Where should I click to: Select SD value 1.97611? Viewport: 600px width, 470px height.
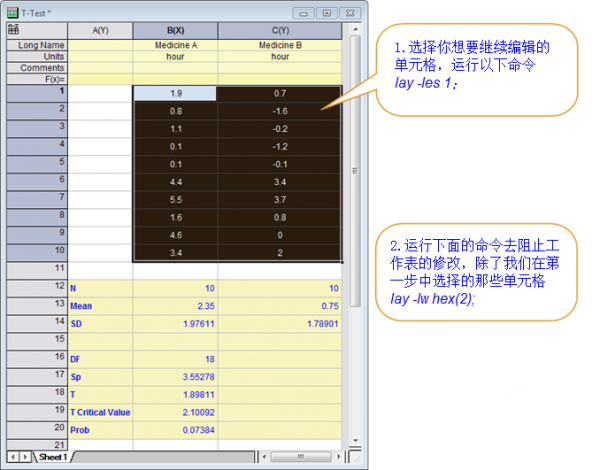coord(175,324)
